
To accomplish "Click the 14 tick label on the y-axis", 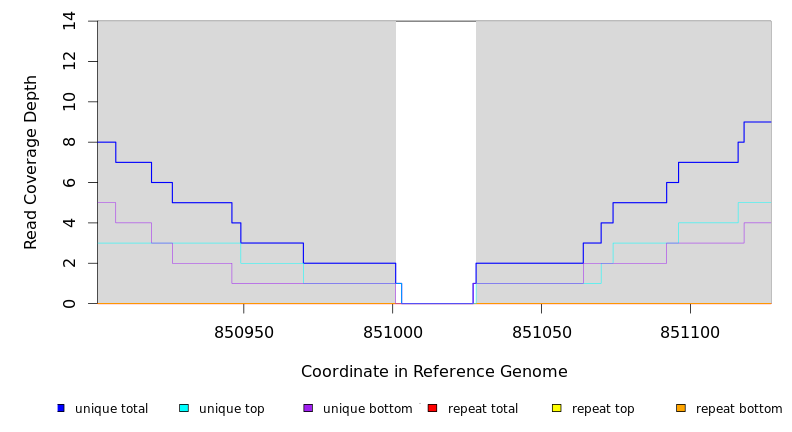I will pos(69,21).
